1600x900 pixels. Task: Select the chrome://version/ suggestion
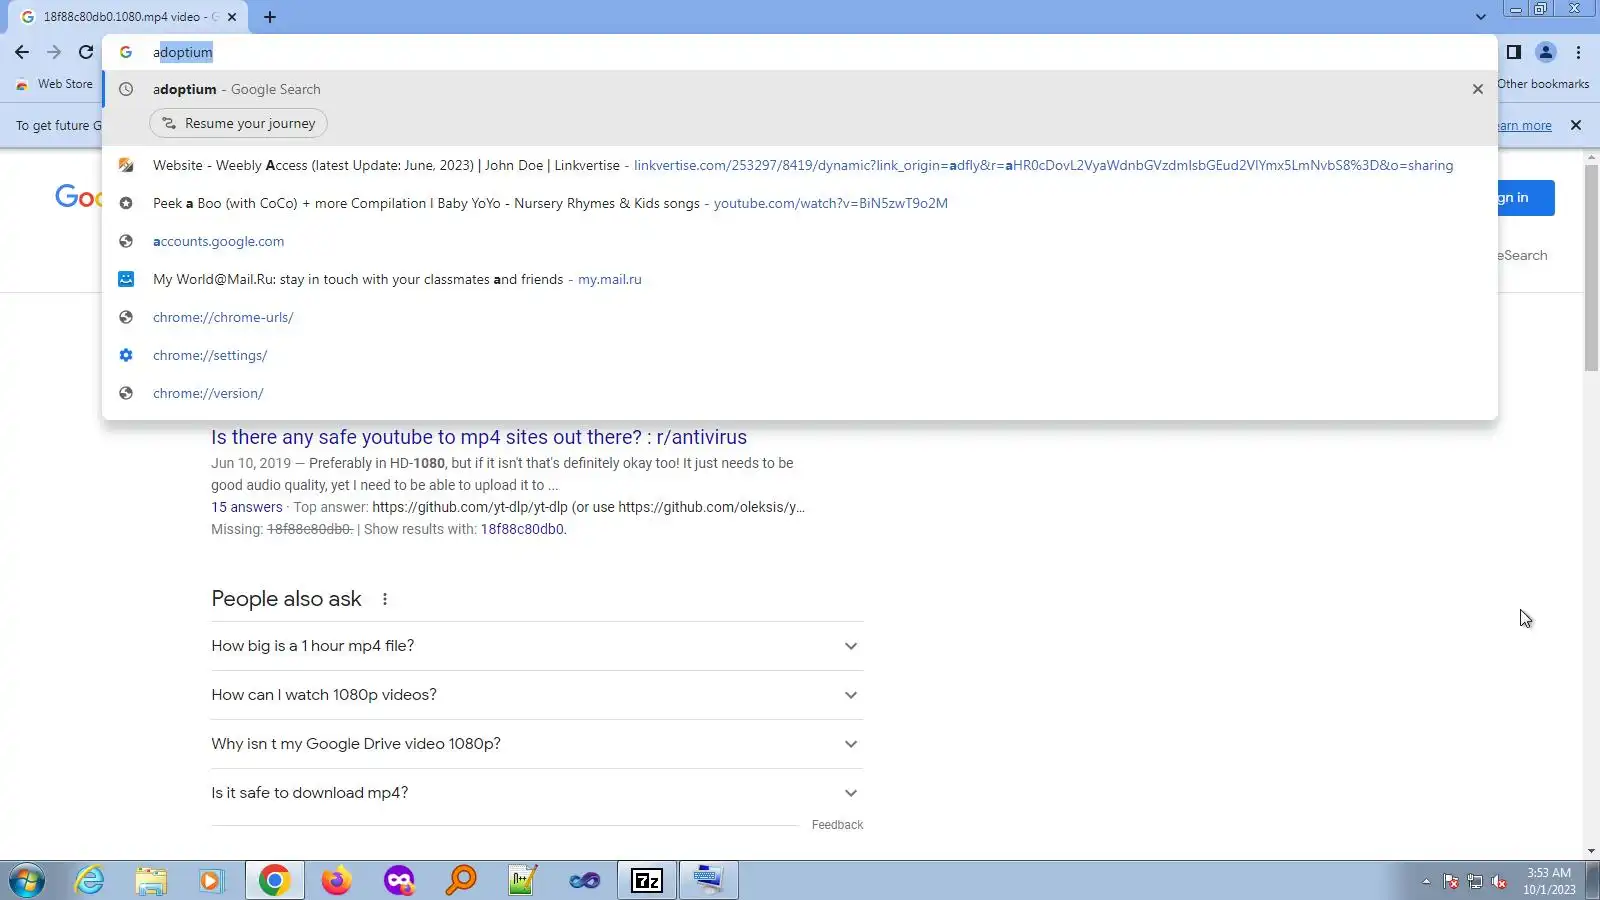800,393
